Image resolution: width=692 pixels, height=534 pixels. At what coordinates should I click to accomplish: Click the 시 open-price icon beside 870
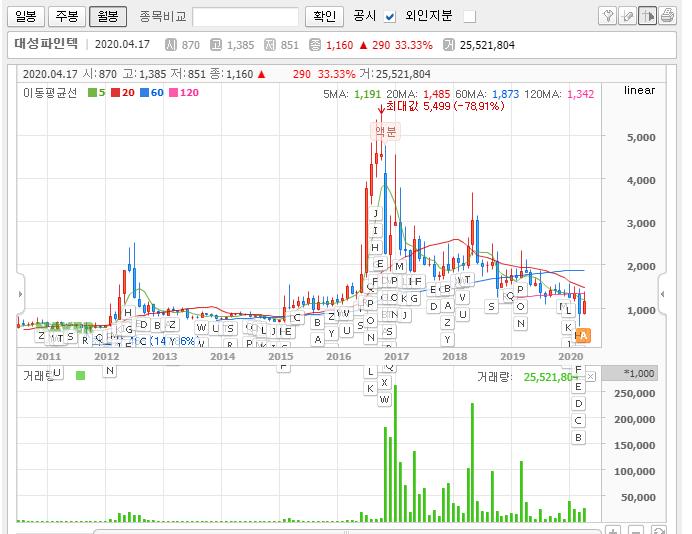[x=171, y=45]
